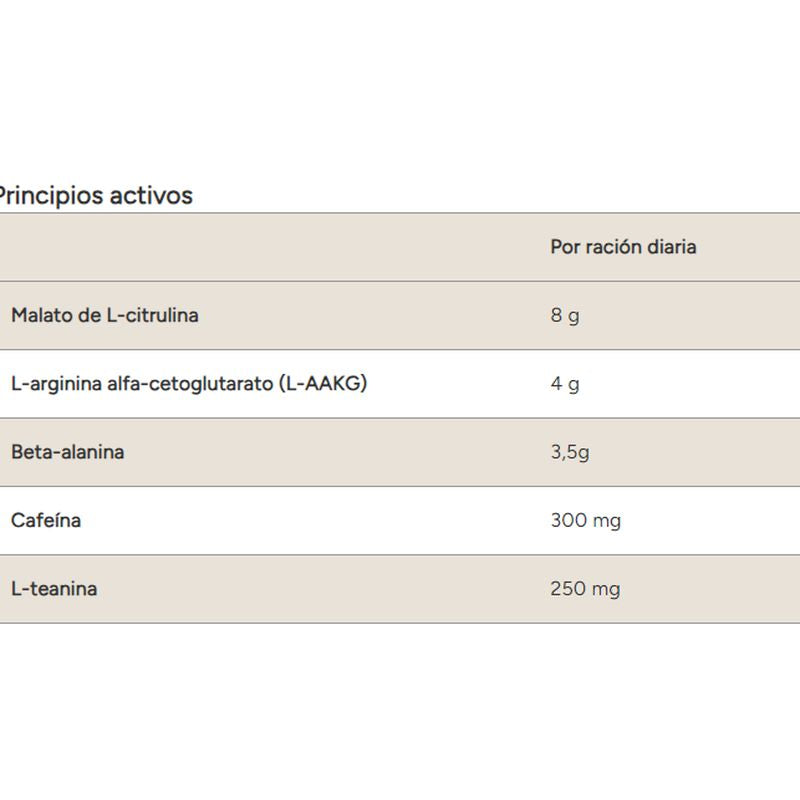Click the L-arginina alfa-cetoglutarato ingredient name
Screen dimensions: 800x800
143,383
